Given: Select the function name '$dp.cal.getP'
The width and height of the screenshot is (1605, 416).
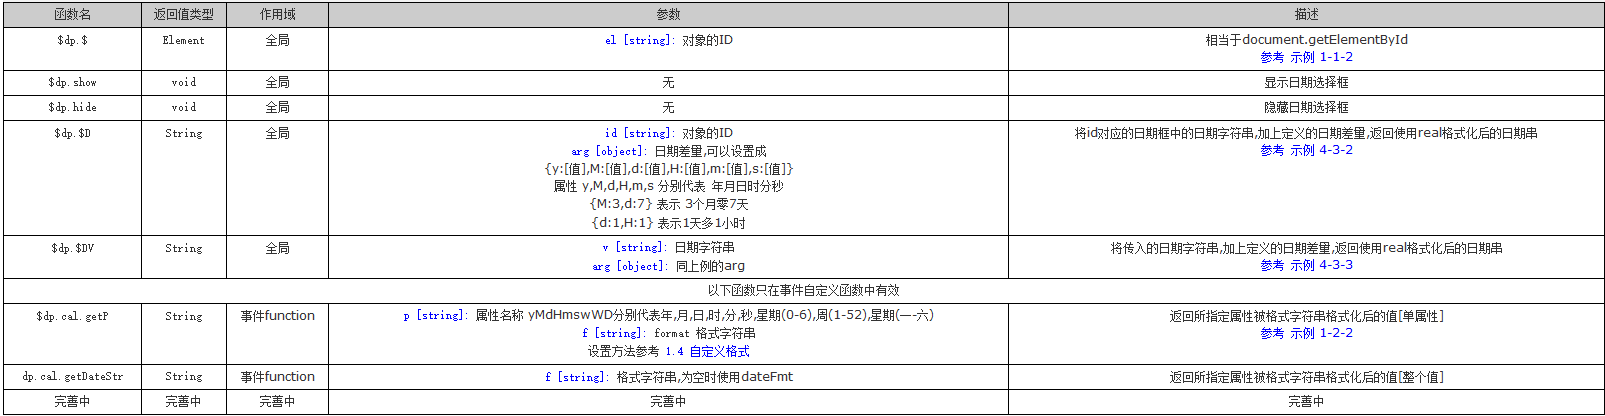Looking at the screenshot, I should click(x=72, y=316).
